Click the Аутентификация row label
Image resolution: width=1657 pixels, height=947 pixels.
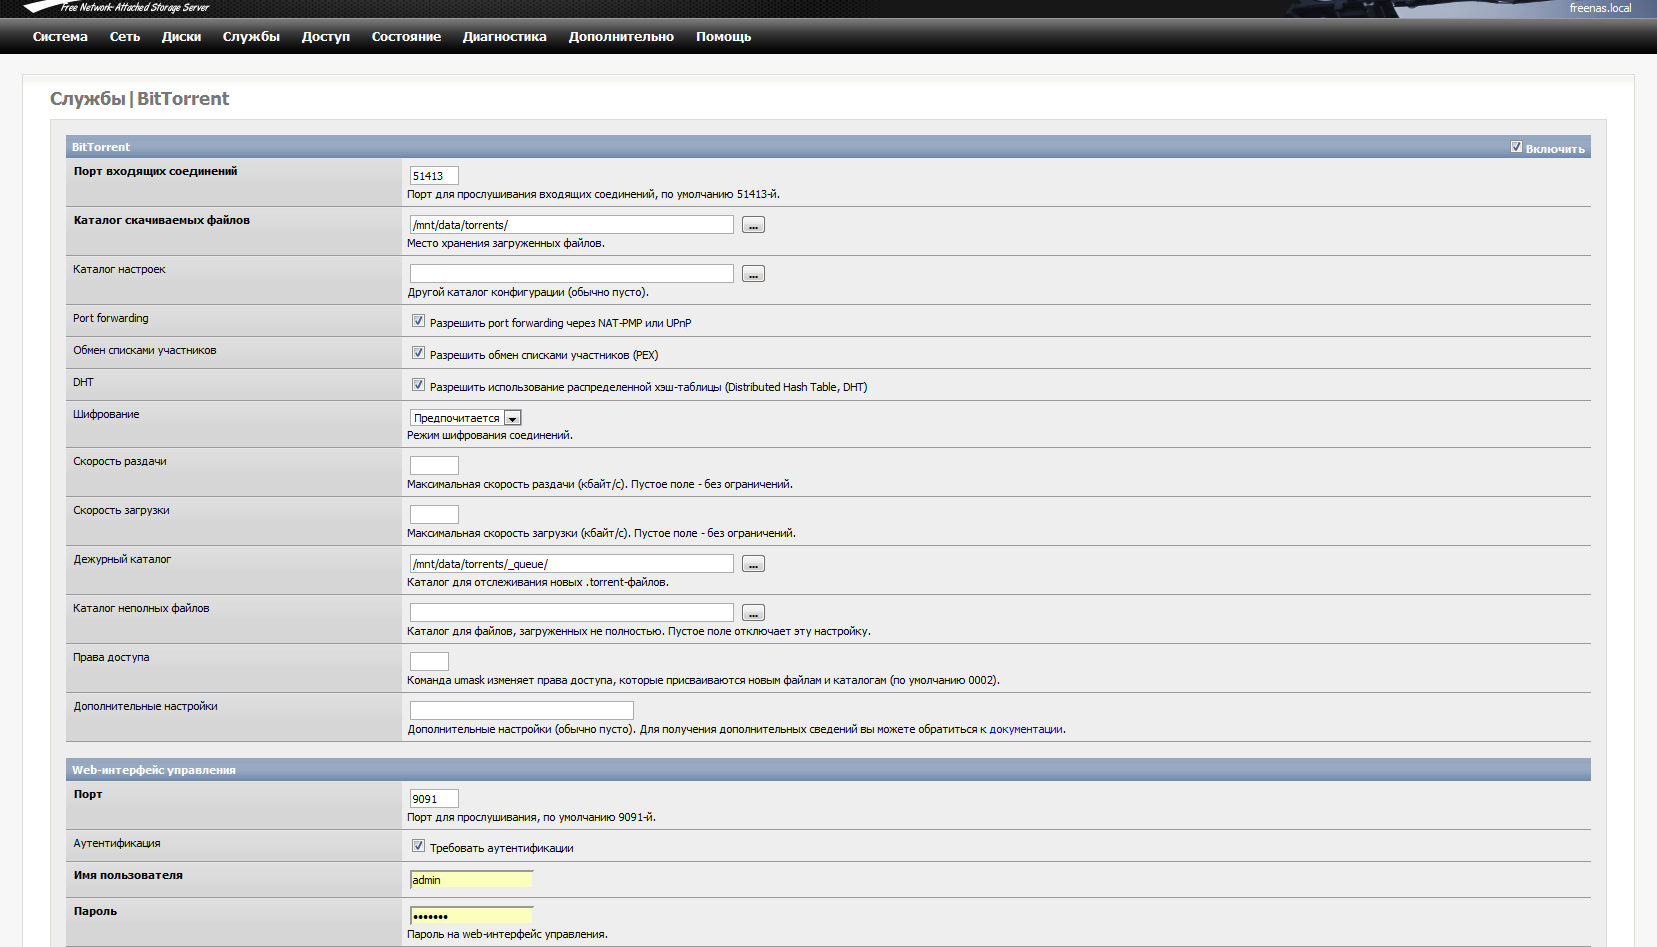point(117,843)
